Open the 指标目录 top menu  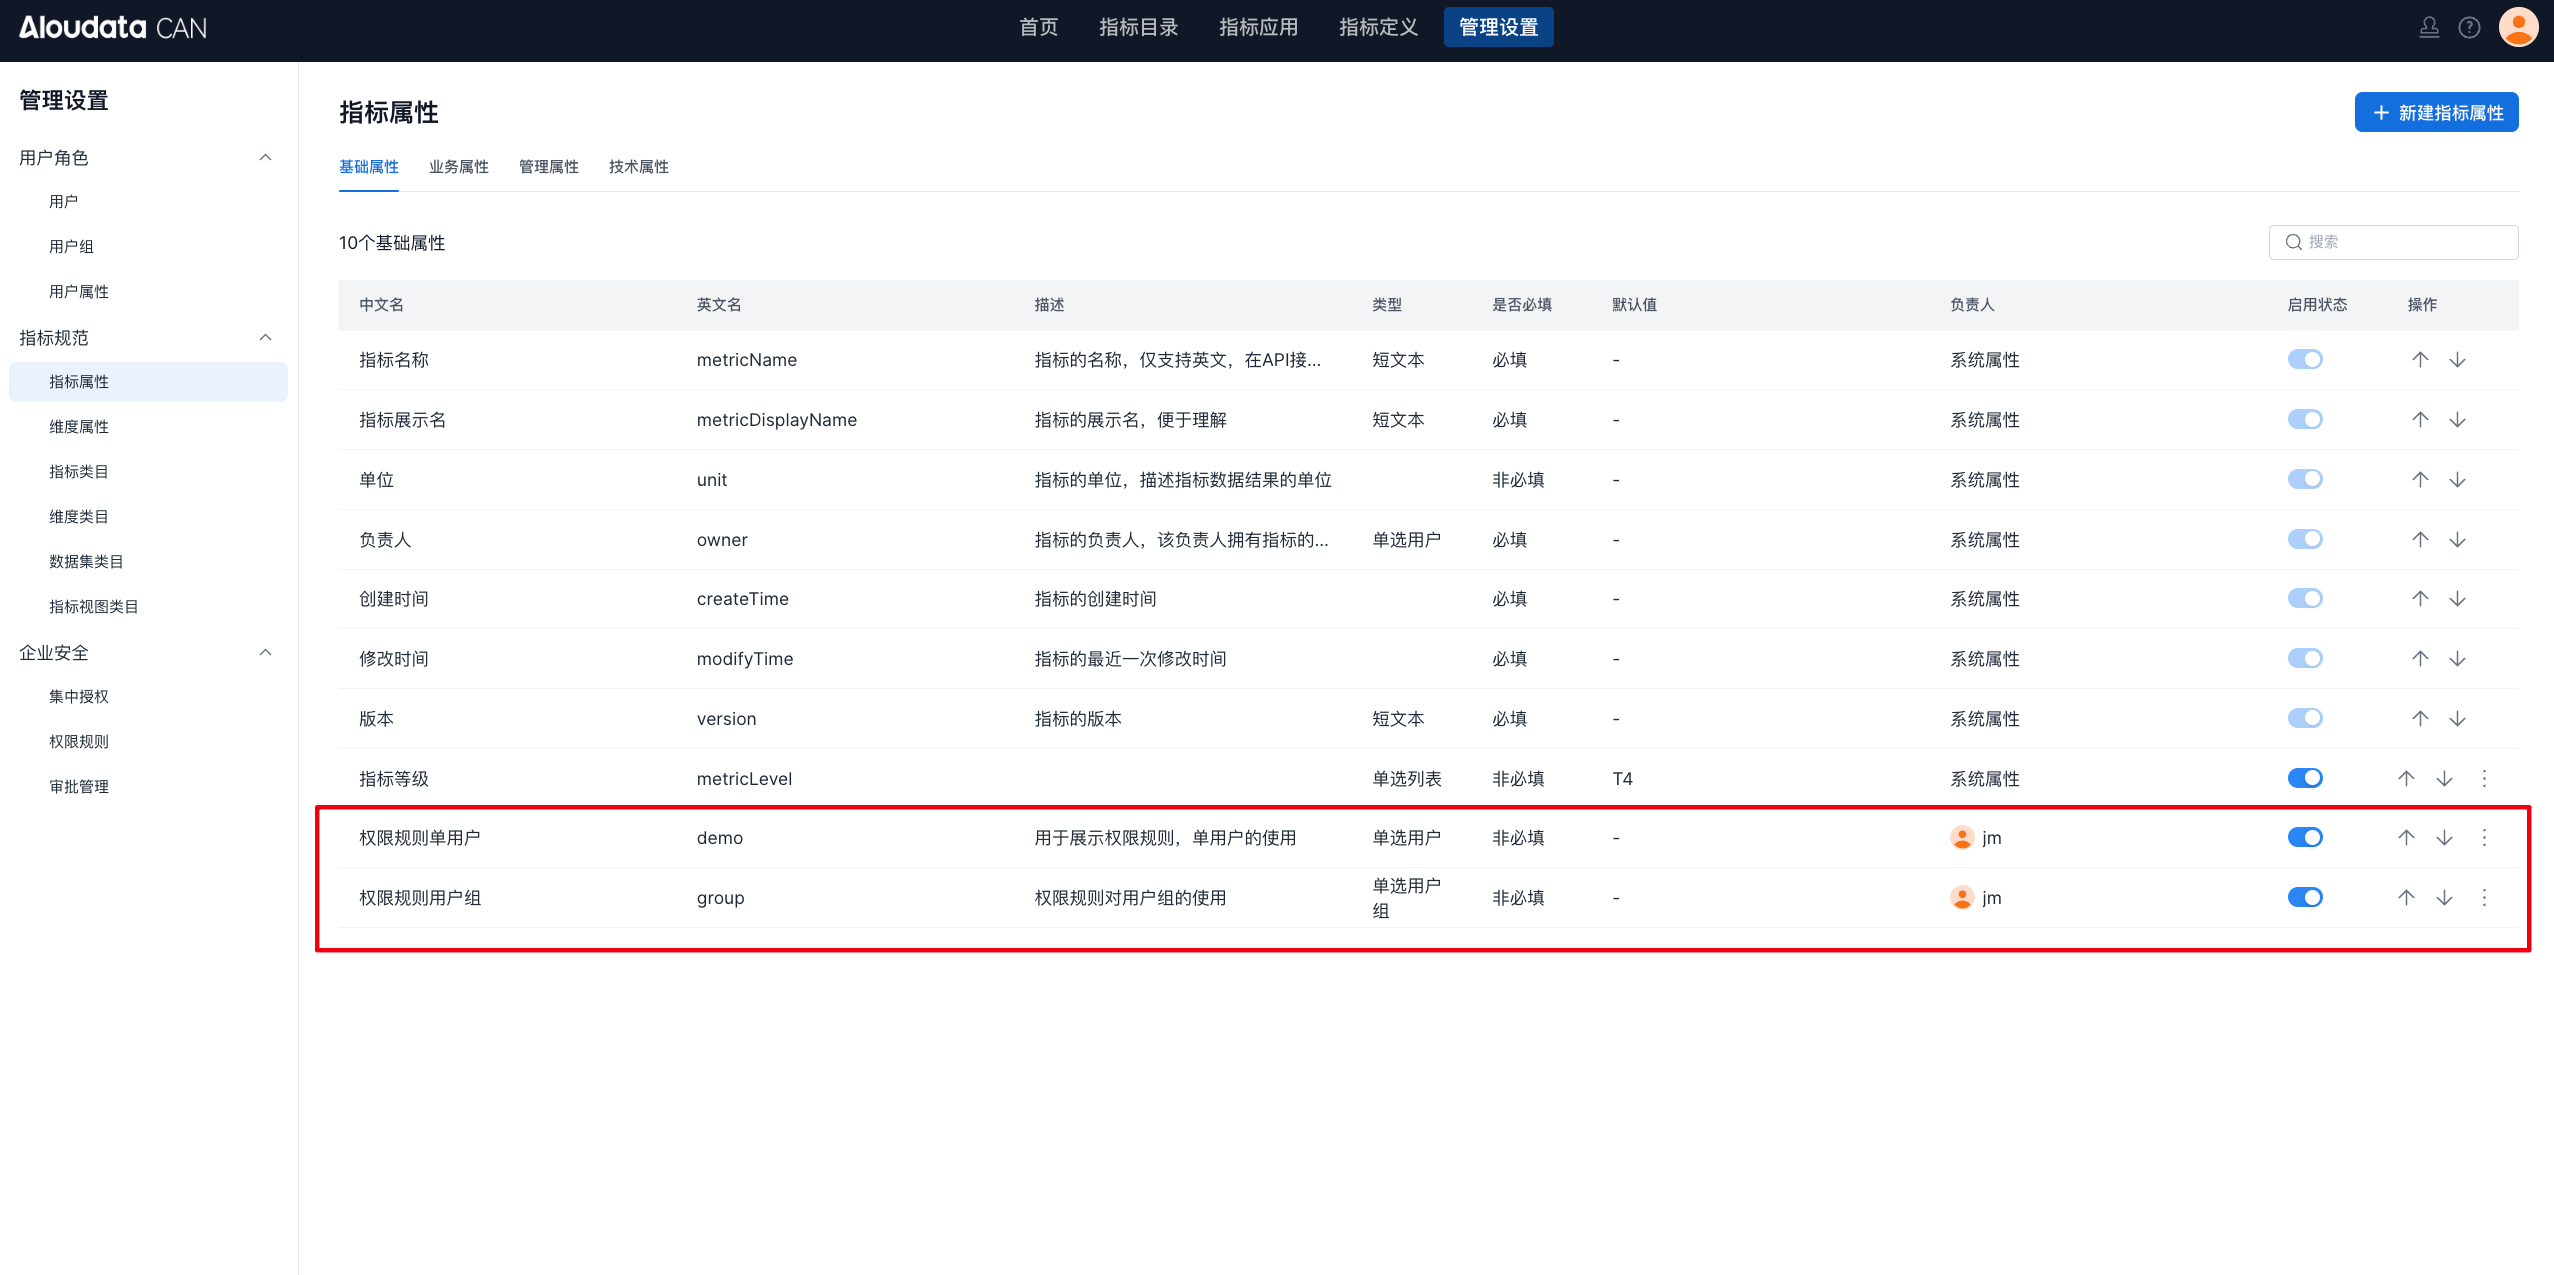(x=1138, y=28)
